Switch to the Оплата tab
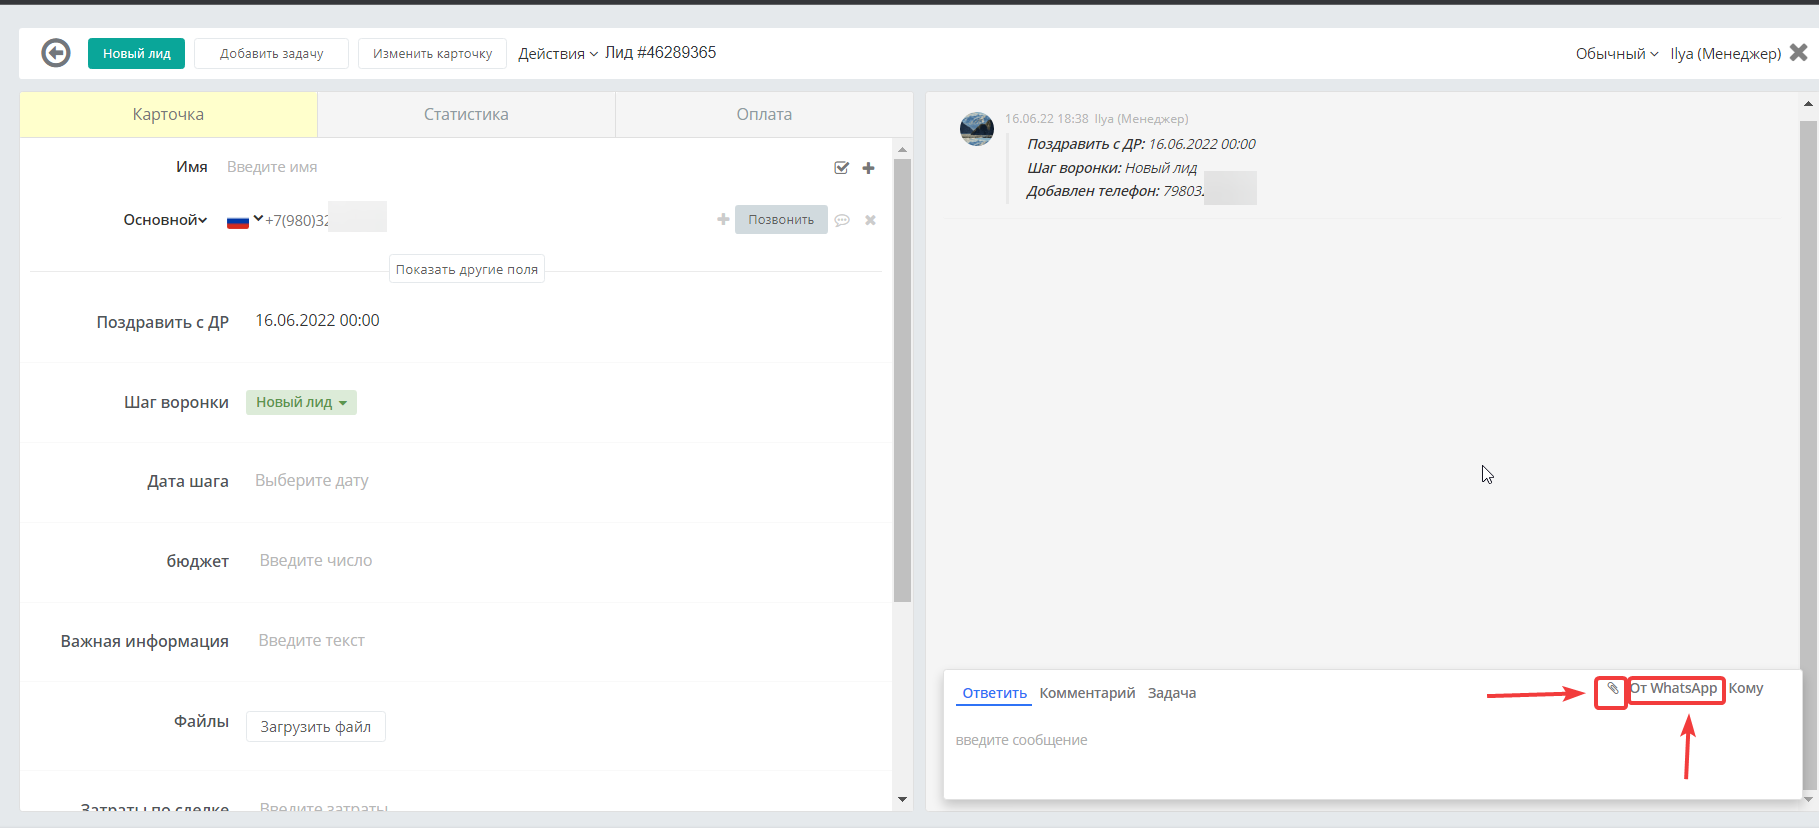The width and height of the screenshot is (1819, 828). [764, 114]
